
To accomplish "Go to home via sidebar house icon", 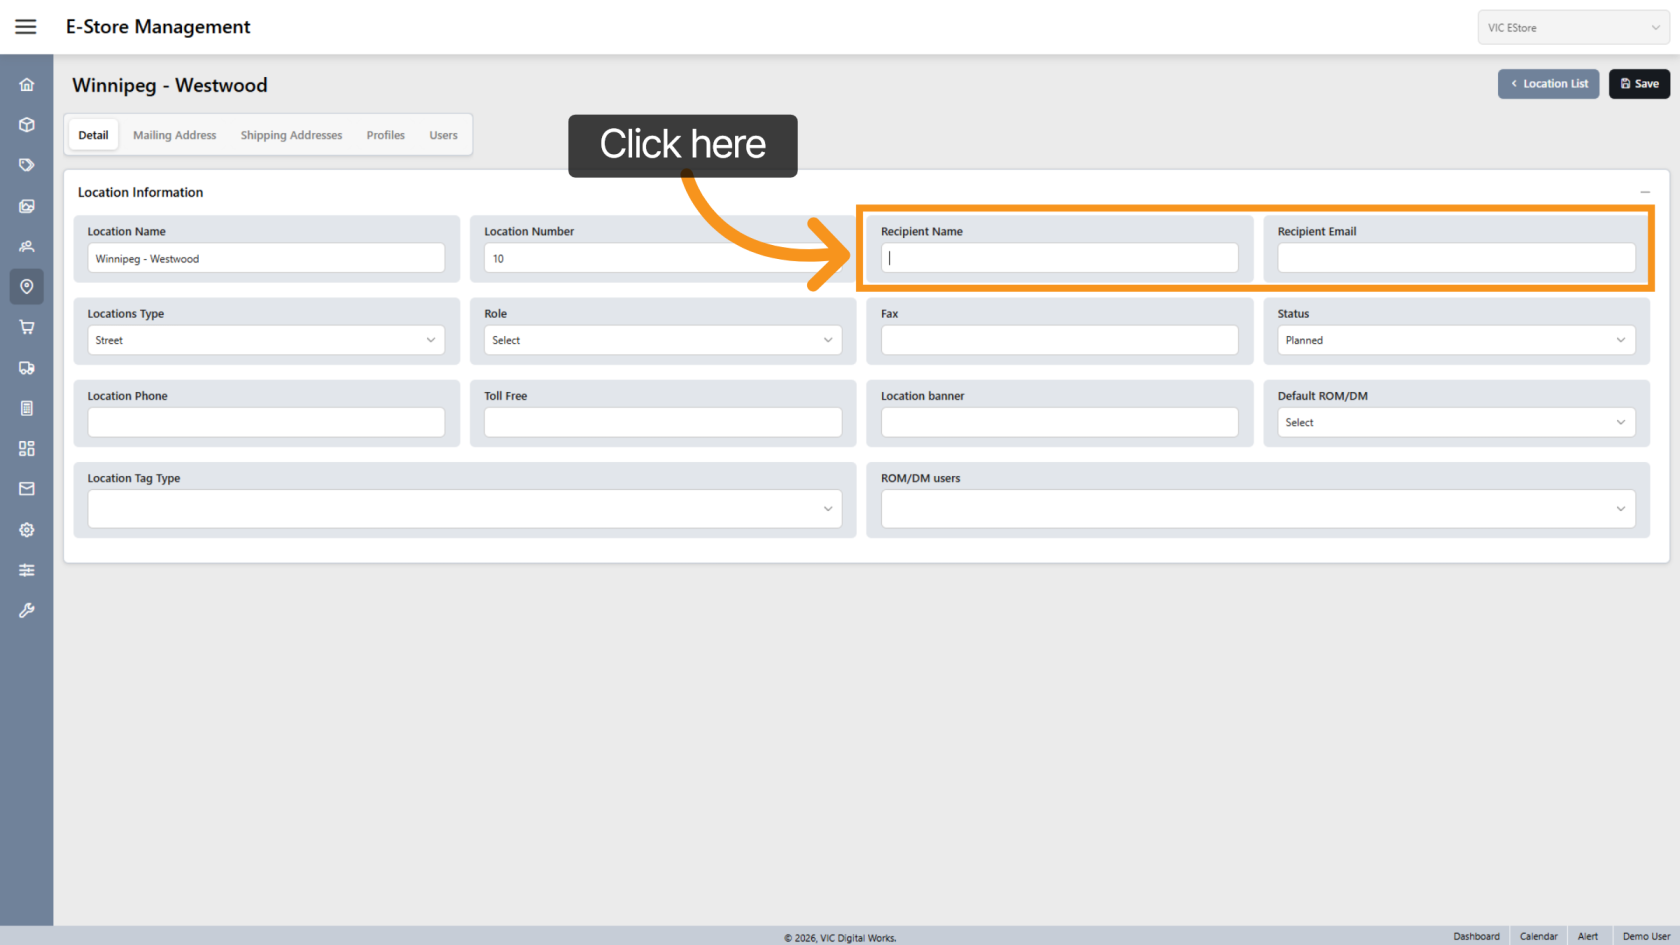I will pos(27,85).
